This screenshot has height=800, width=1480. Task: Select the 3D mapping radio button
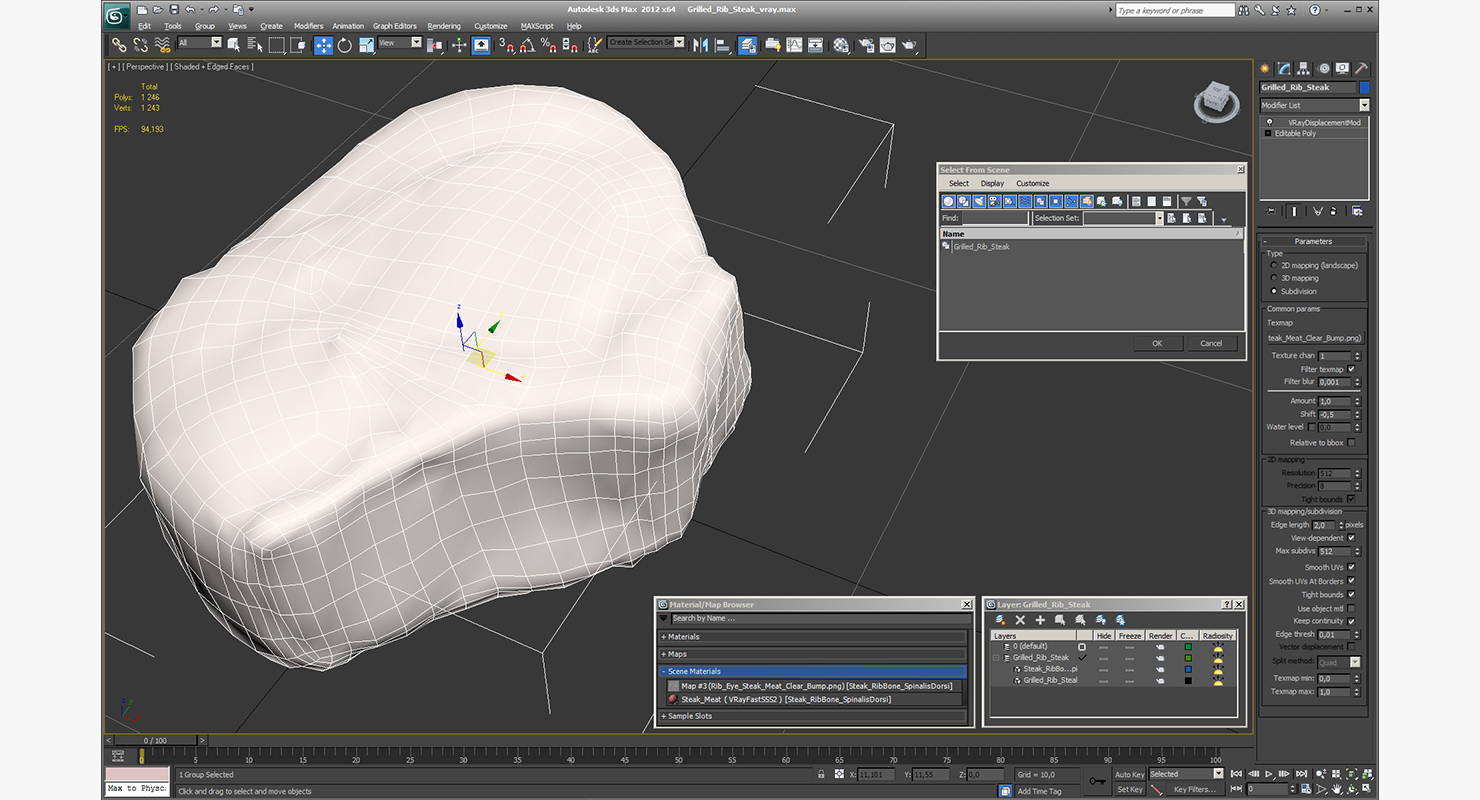1273,278
